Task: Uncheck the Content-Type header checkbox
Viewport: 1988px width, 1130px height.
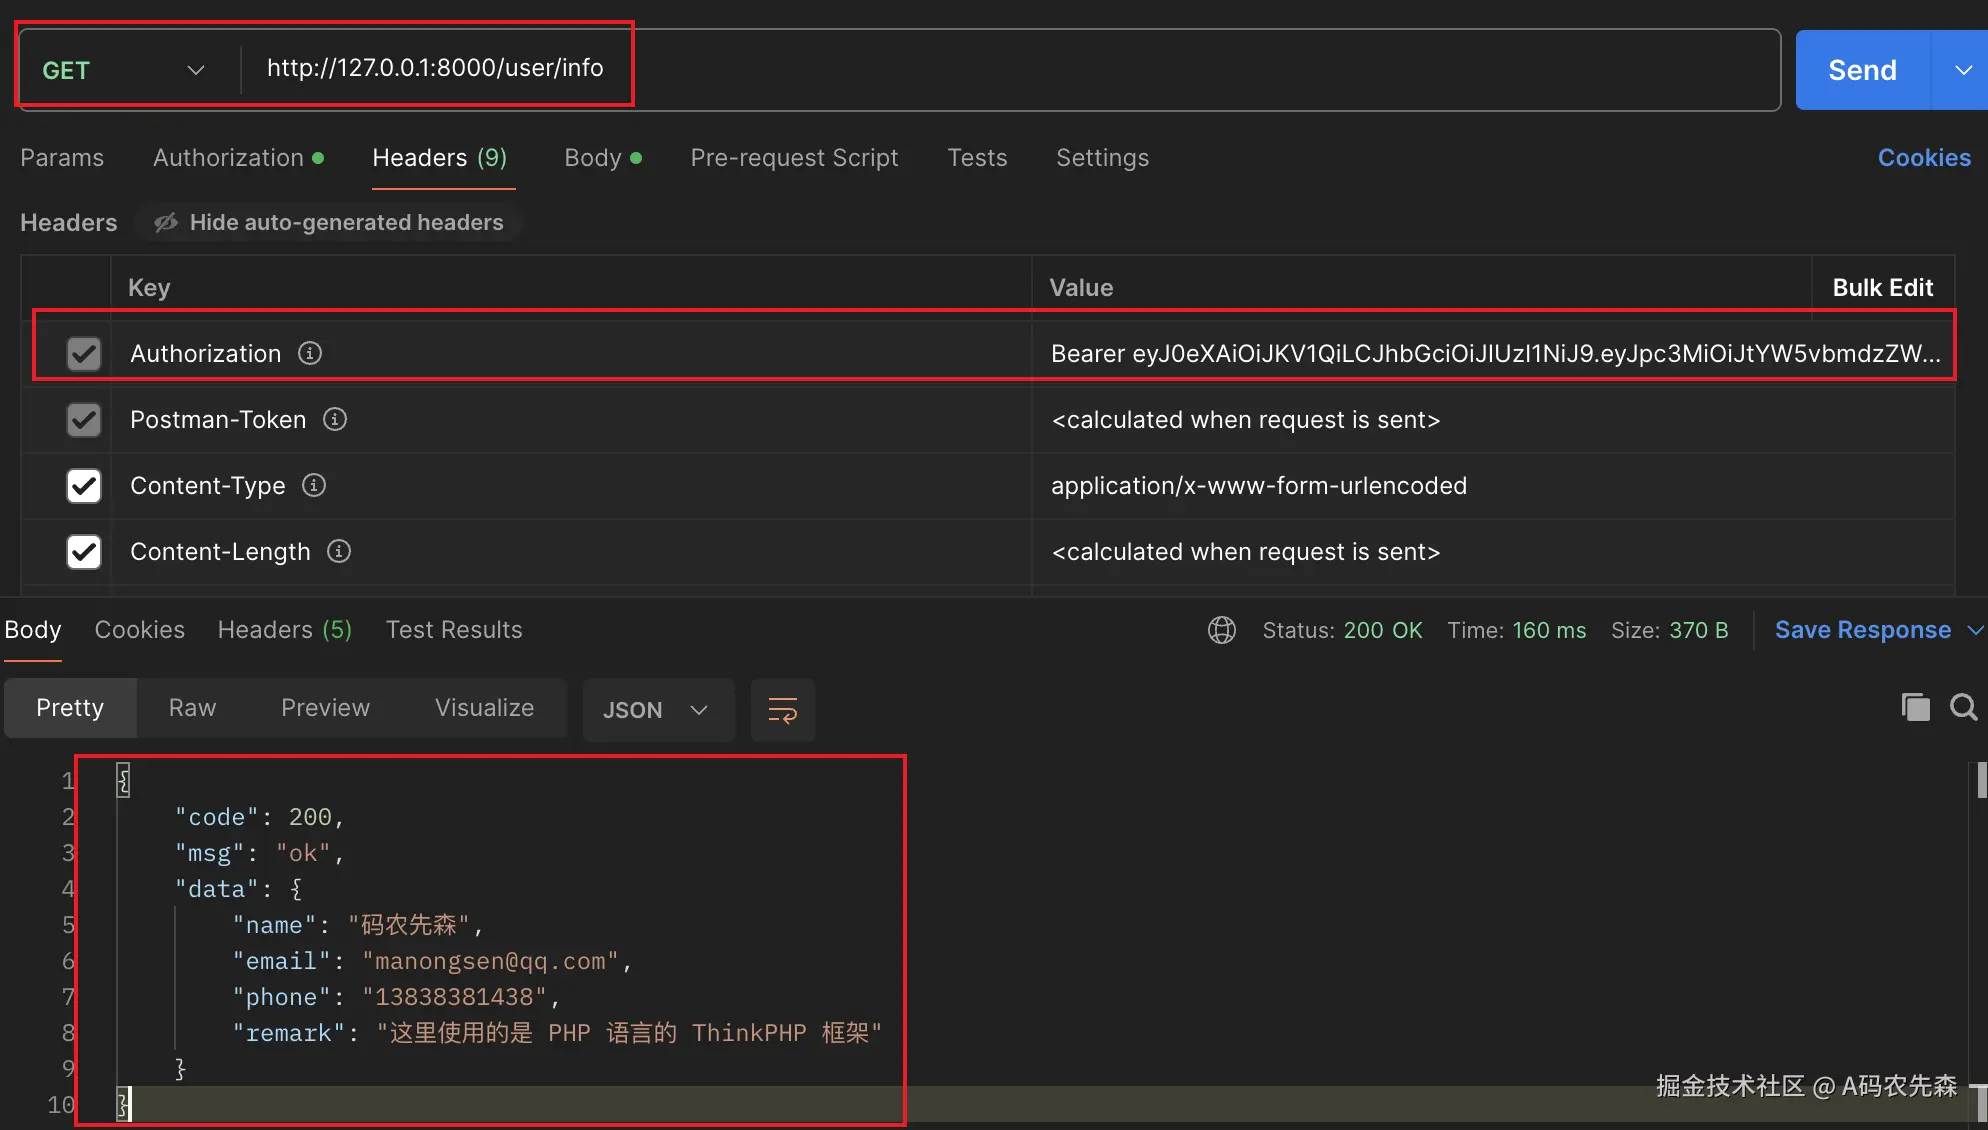Action: [84, 486]
